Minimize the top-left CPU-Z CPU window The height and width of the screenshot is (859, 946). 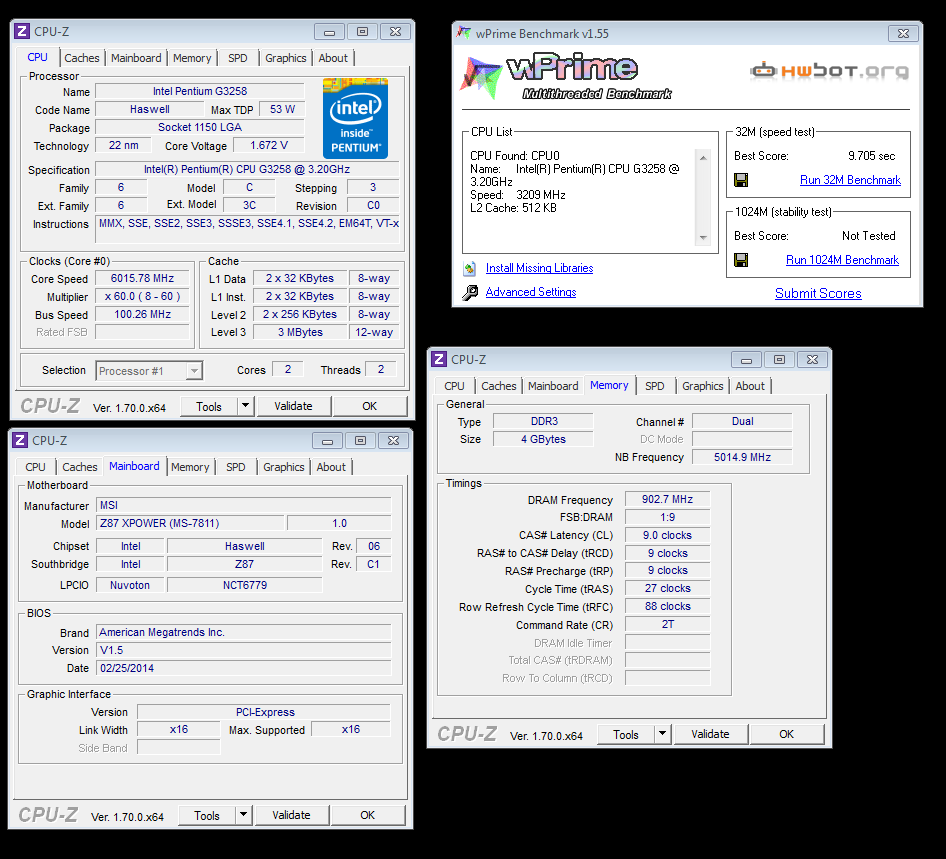coord(329,31)
